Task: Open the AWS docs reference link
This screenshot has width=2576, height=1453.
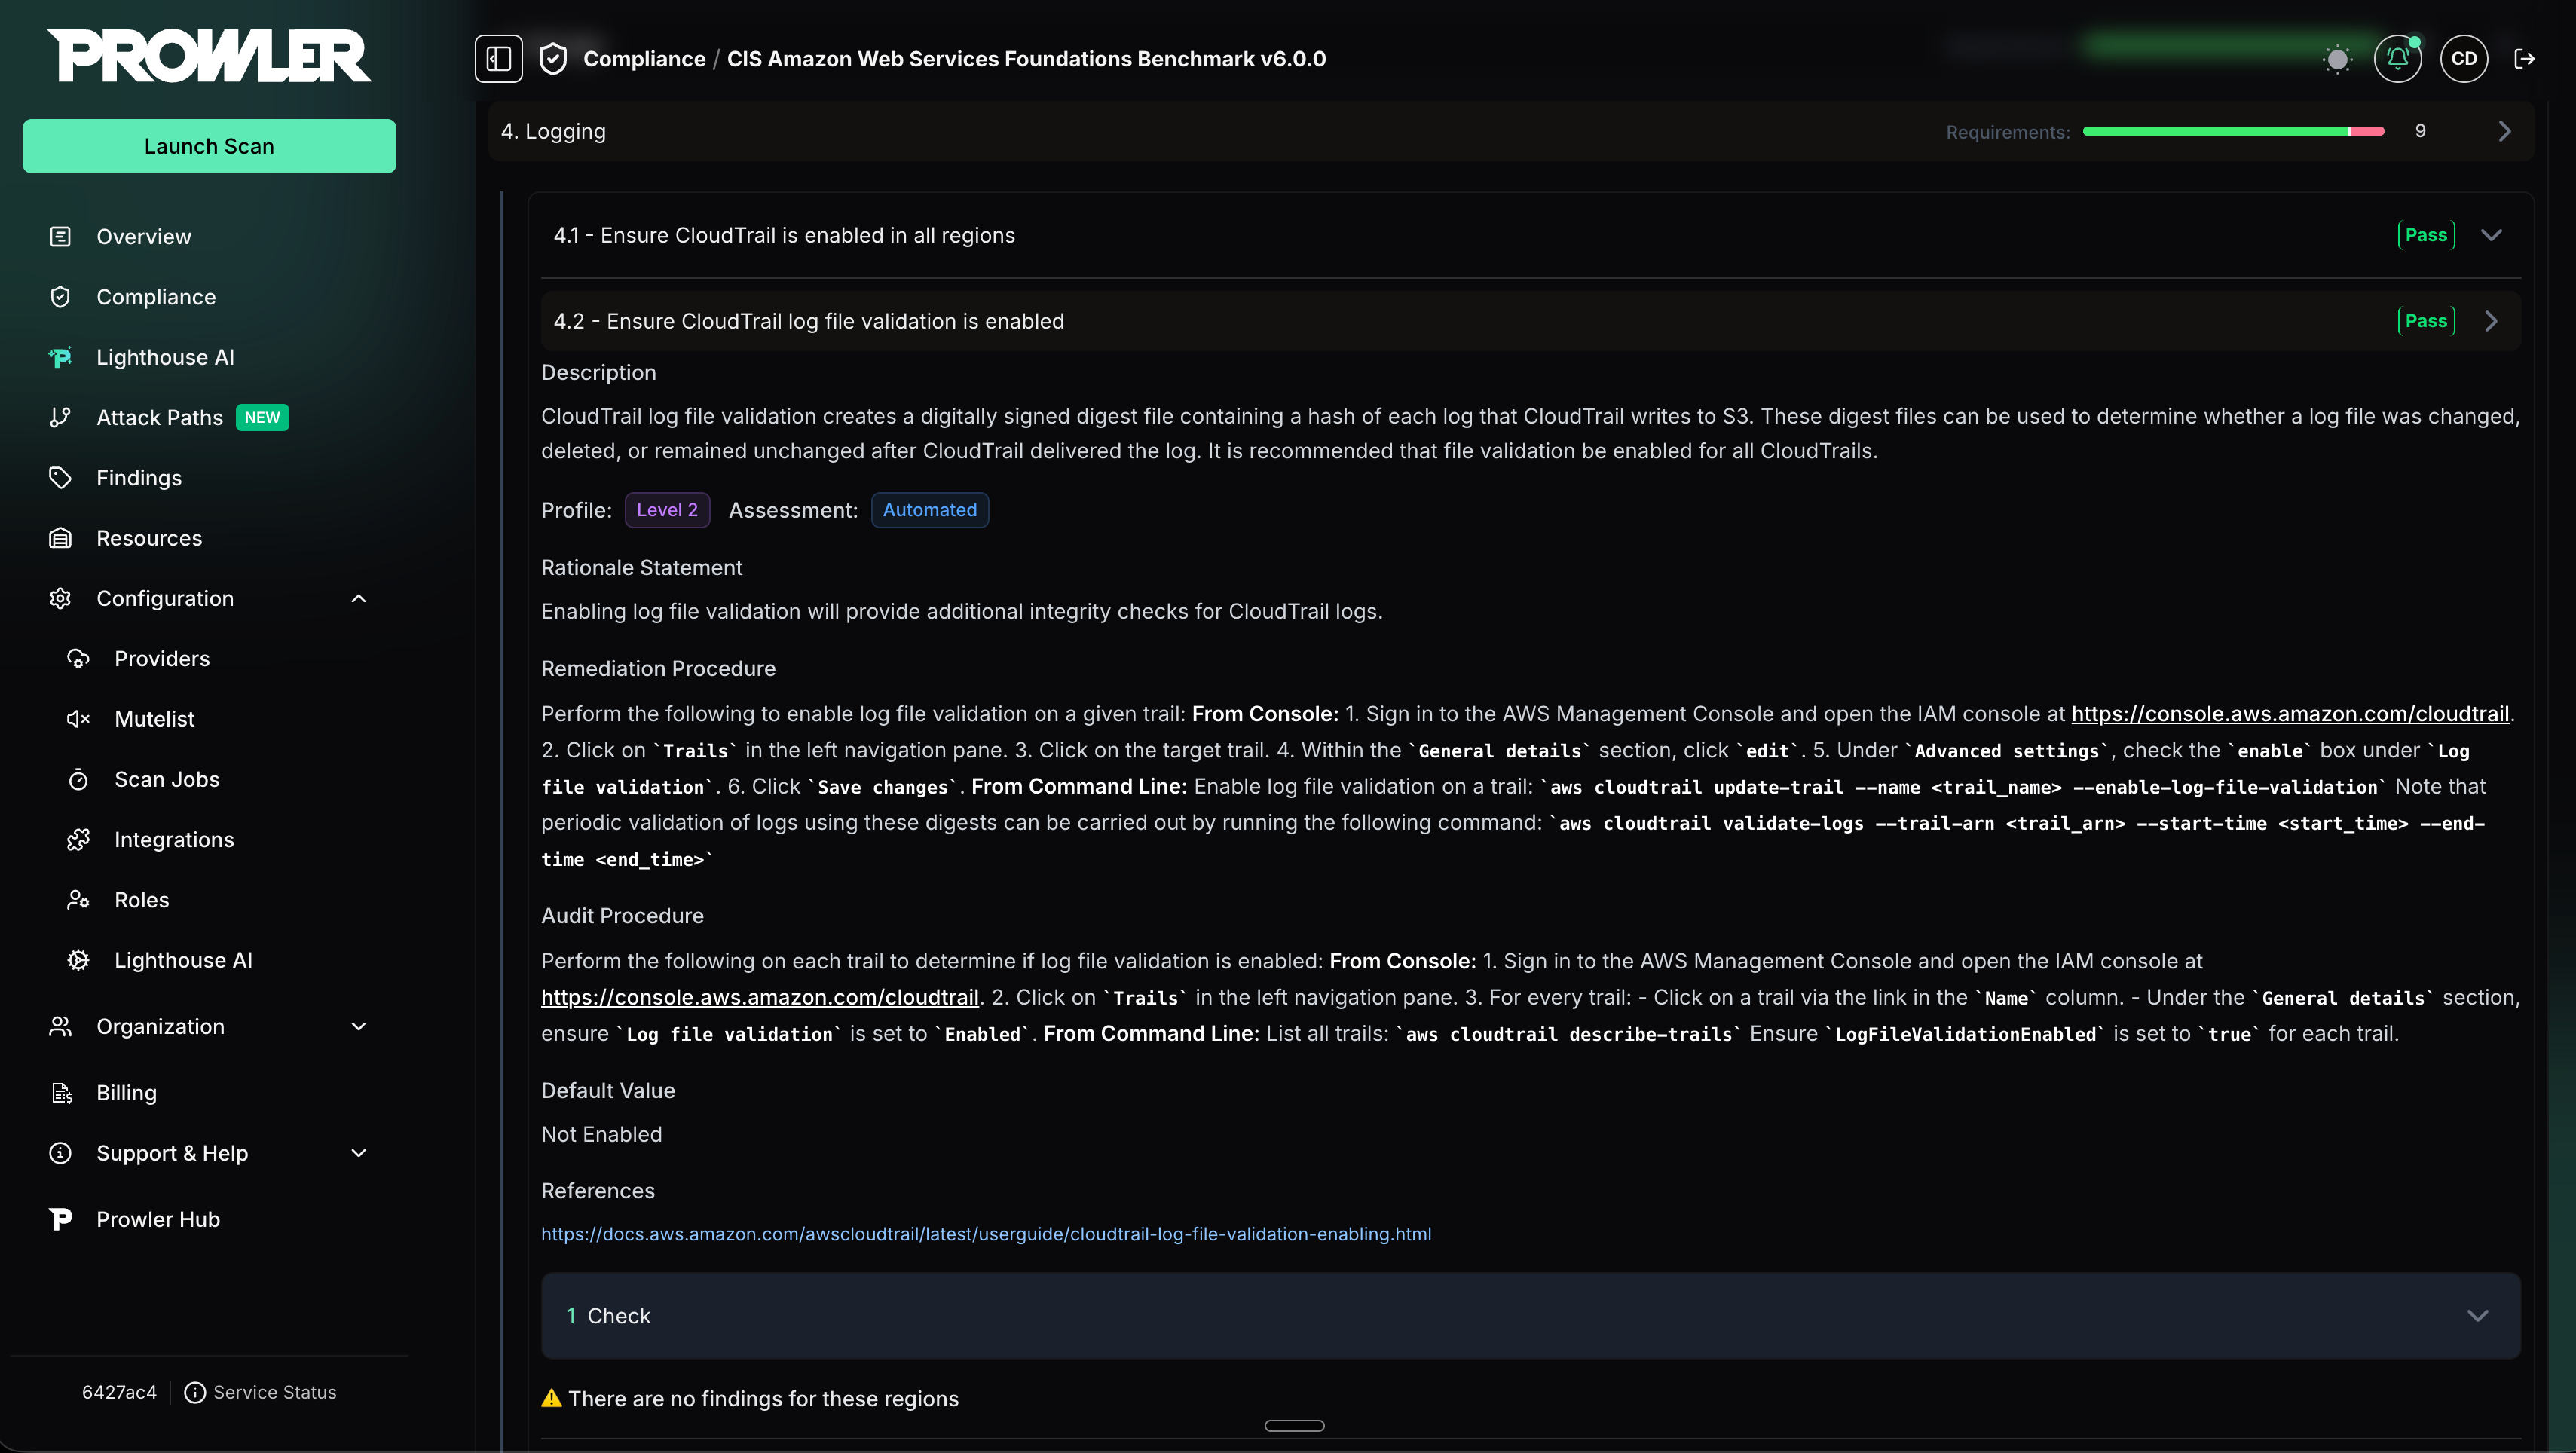Action: point(986,1234)
